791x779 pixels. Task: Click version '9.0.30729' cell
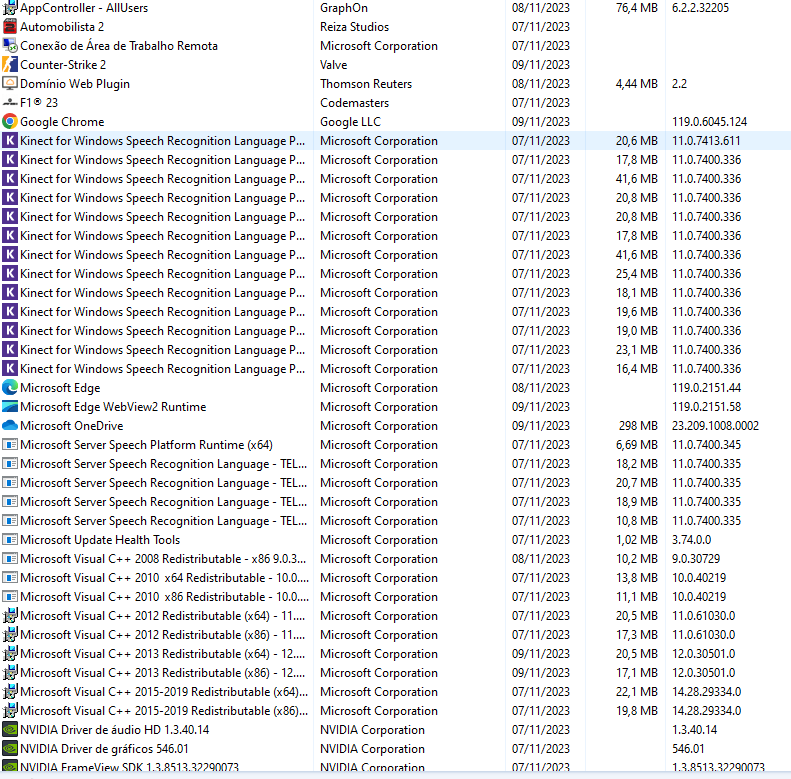pyautogui.click(x=696, y=559)
